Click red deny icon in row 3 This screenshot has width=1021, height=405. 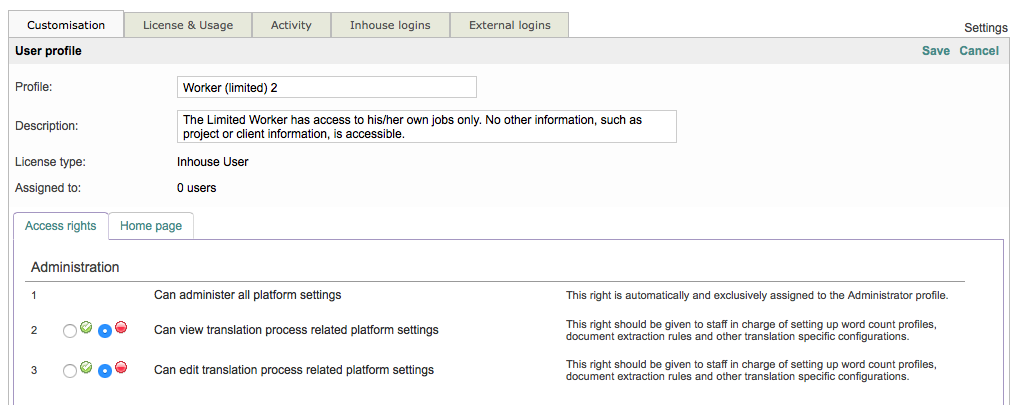pos(121,367)
